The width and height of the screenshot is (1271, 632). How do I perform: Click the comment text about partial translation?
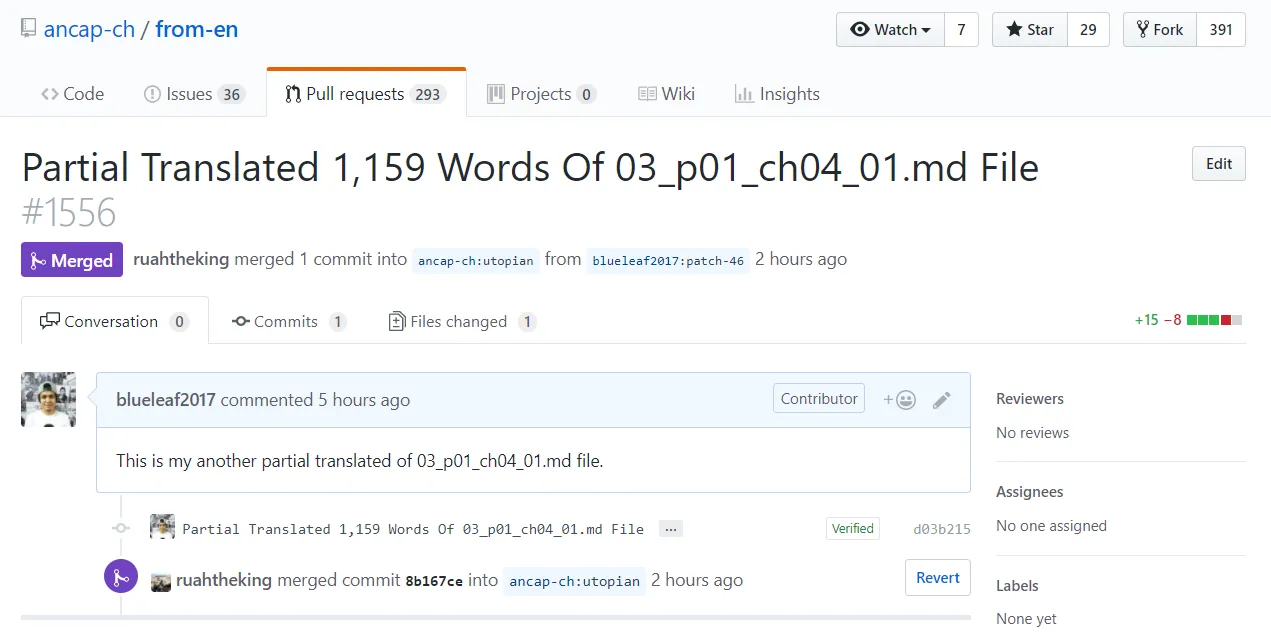[360, 461]
